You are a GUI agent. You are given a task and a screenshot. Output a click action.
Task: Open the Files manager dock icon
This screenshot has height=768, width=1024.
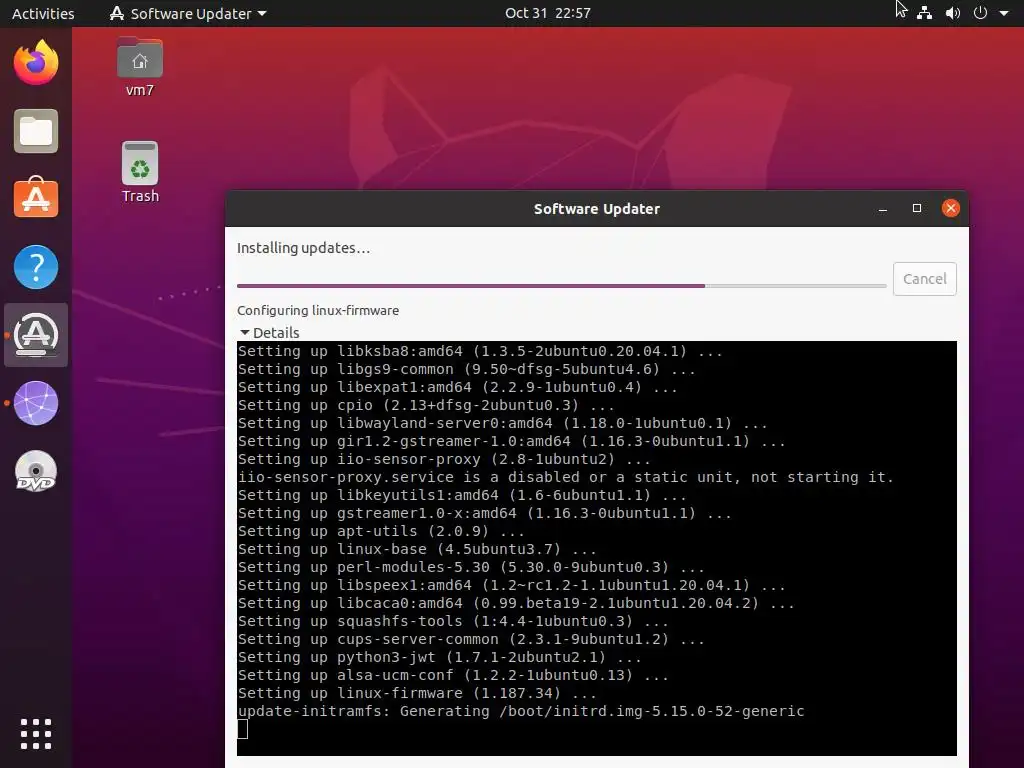36,131
